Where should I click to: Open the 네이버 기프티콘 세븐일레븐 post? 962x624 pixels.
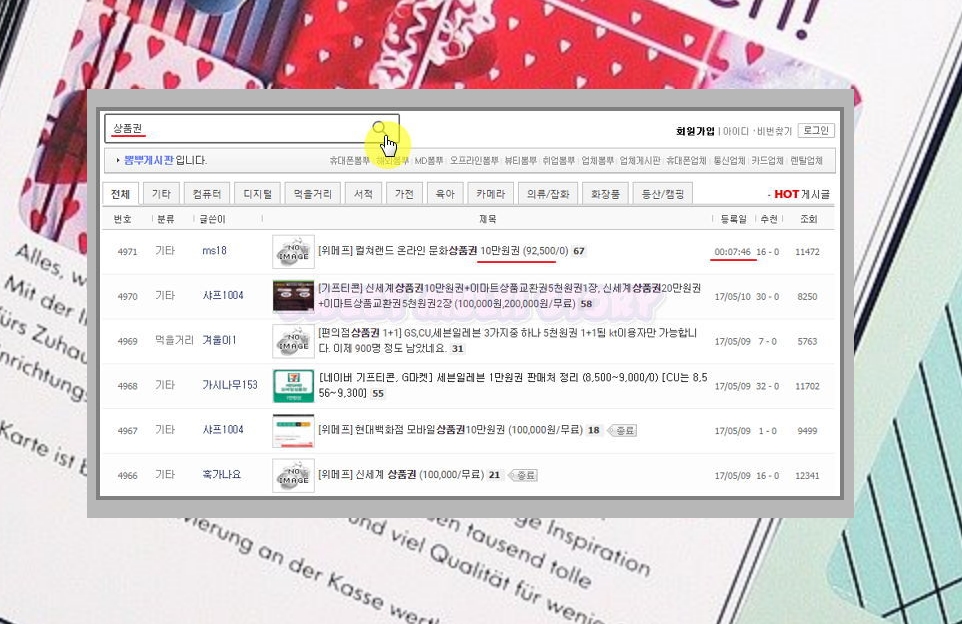click(513, 385)
